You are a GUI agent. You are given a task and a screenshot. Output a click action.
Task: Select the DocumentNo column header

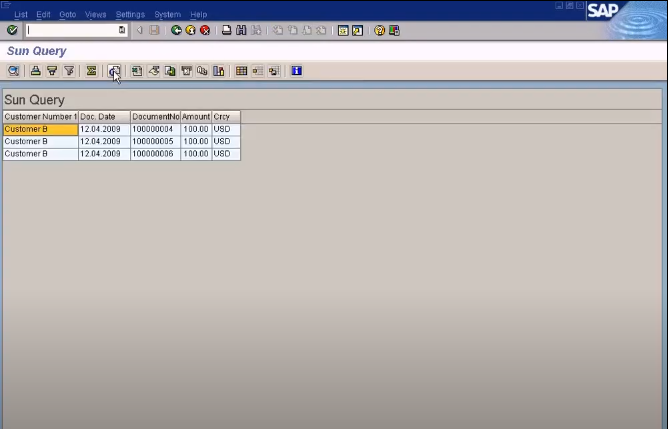[x=155, y=117]
